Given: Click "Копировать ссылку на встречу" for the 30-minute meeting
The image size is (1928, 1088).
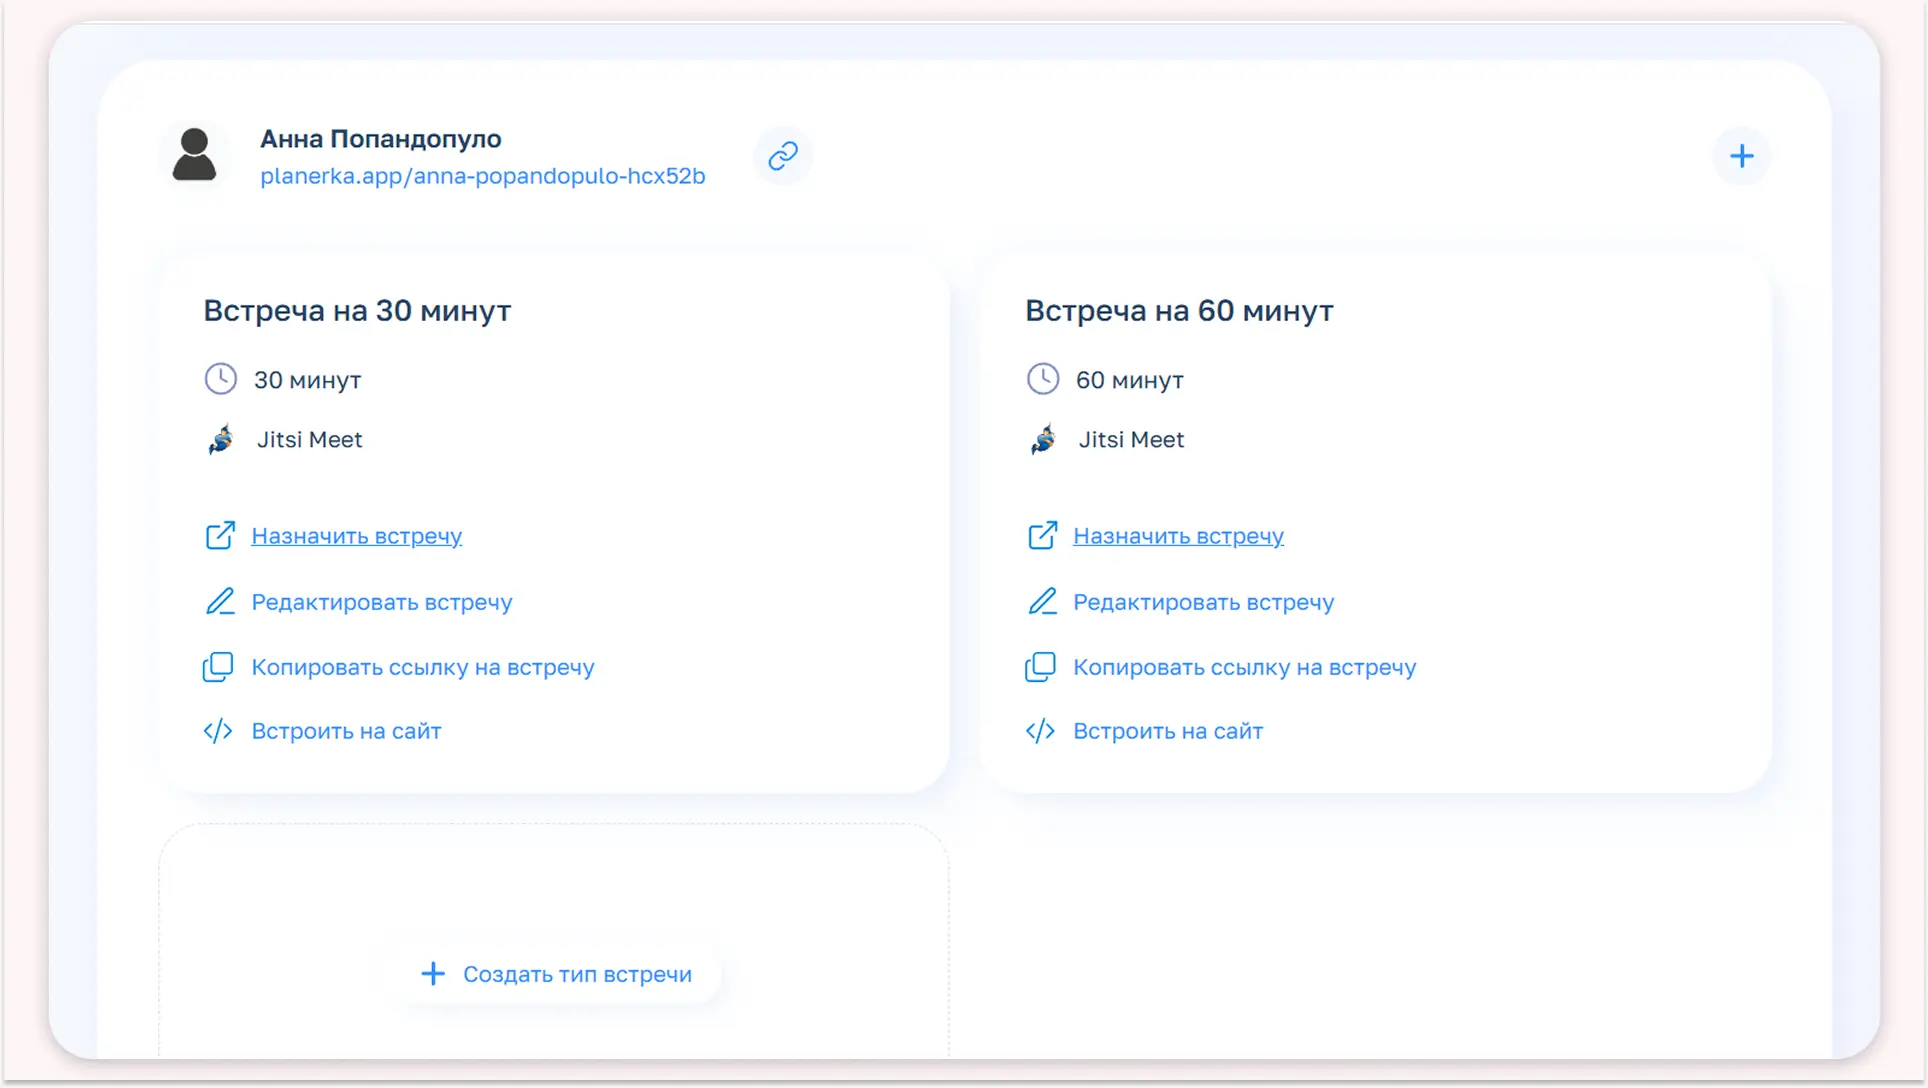Looking at the screenshot, I should point(422,667).
